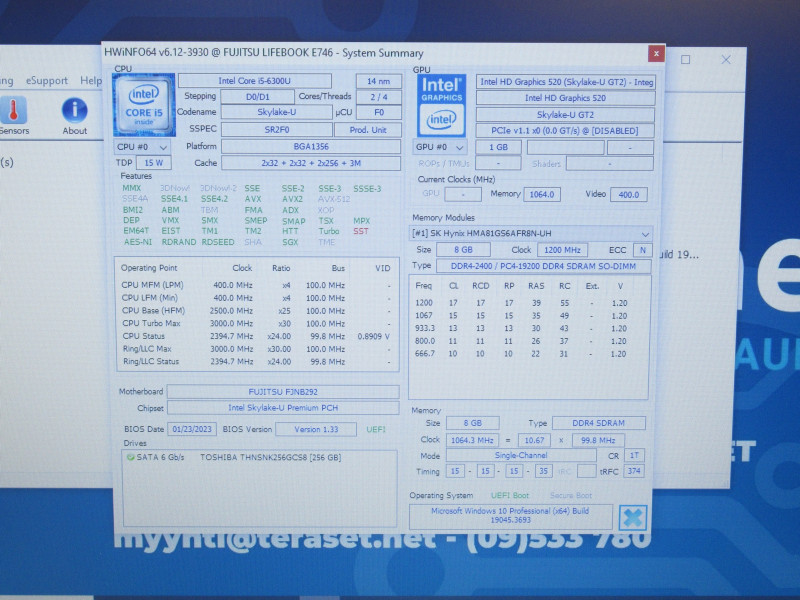Click the AVX2 feature label
Viewport: 800px width, 600px height.
pos(292,199)
